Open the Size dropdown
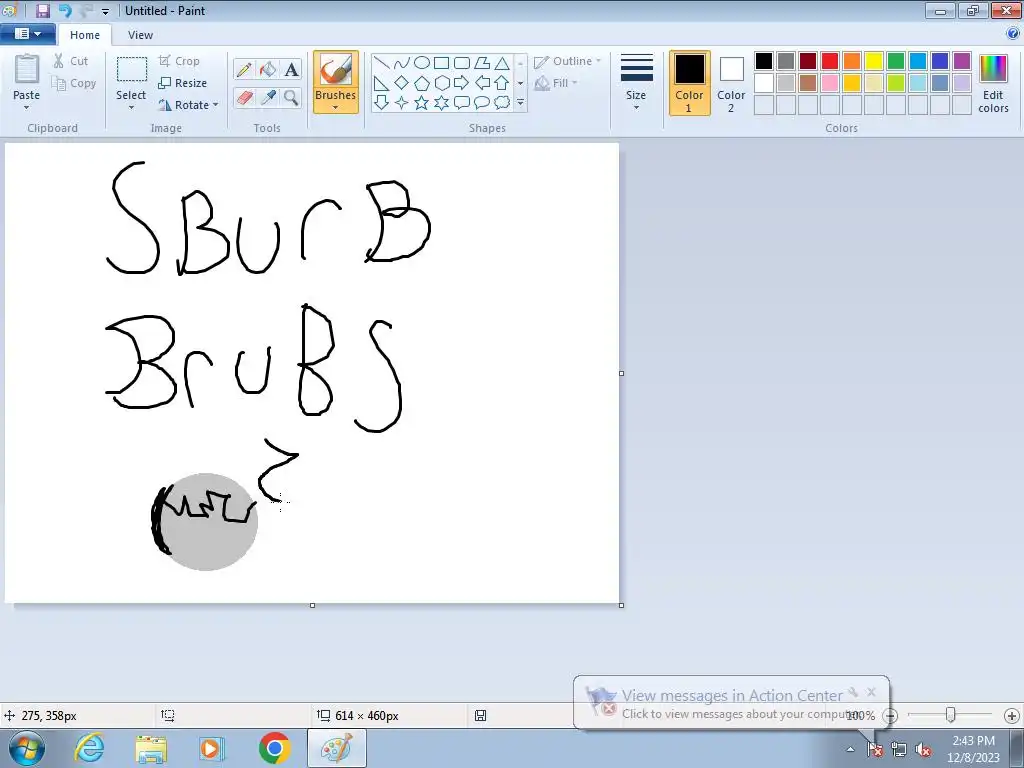This screenshot has height=768, width=1024. (636, 83)
